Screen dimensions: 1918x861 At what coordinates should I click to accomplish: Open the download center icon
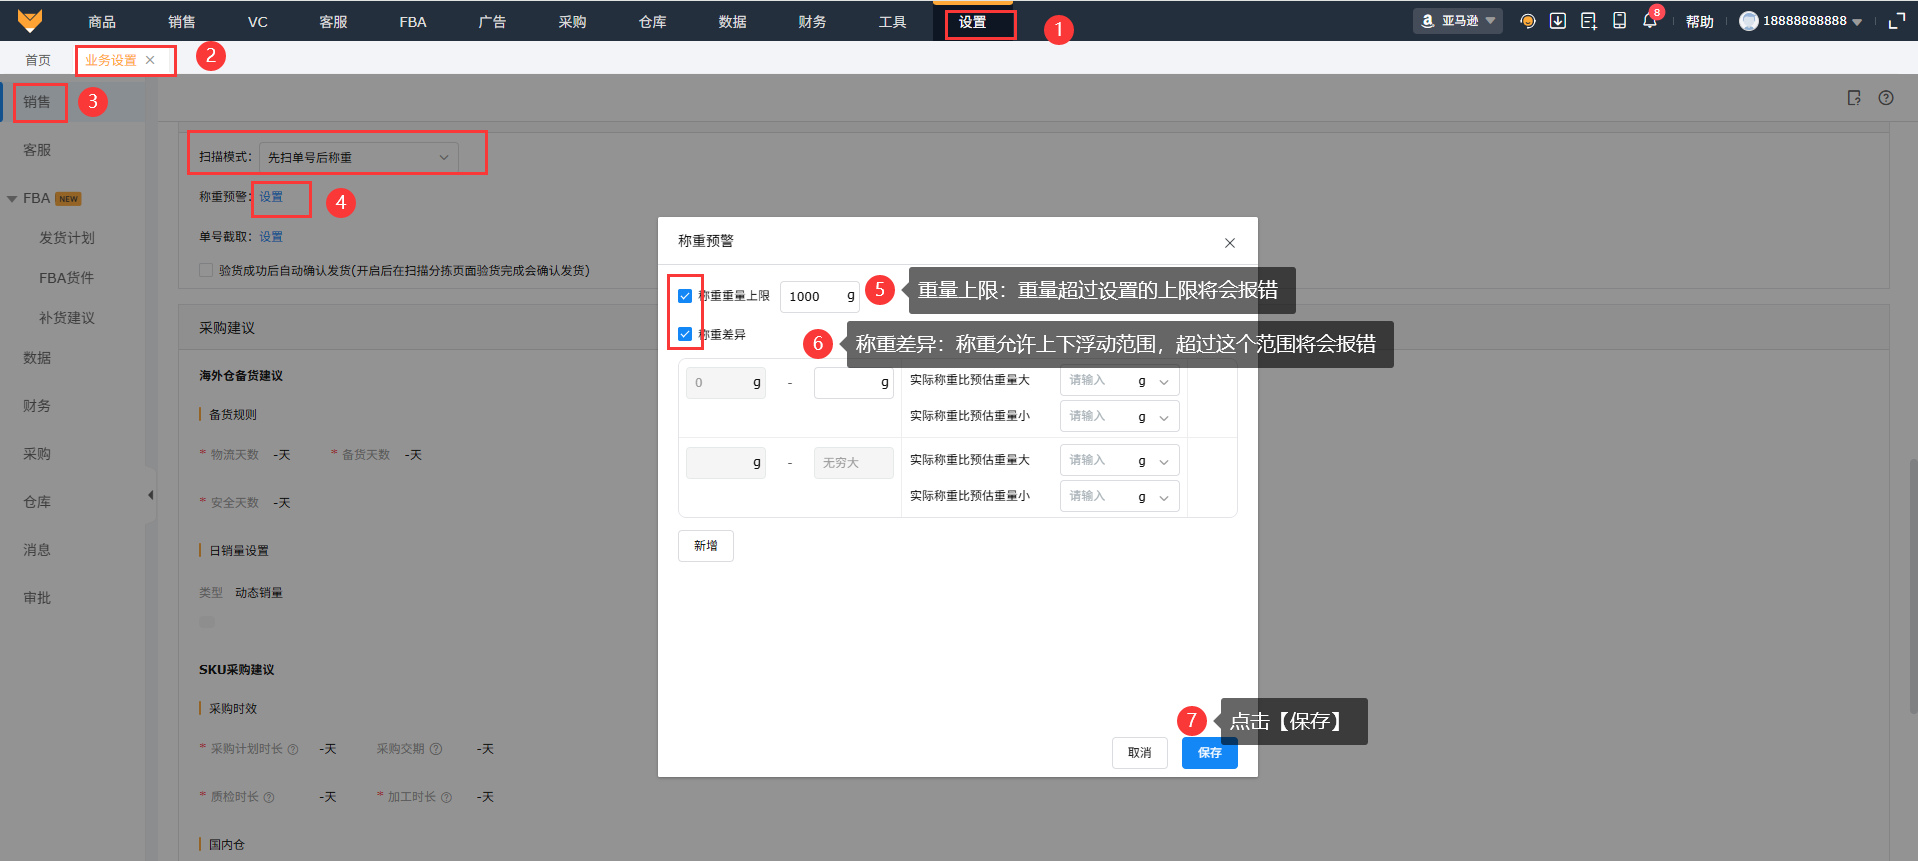tap(1558, 21)
